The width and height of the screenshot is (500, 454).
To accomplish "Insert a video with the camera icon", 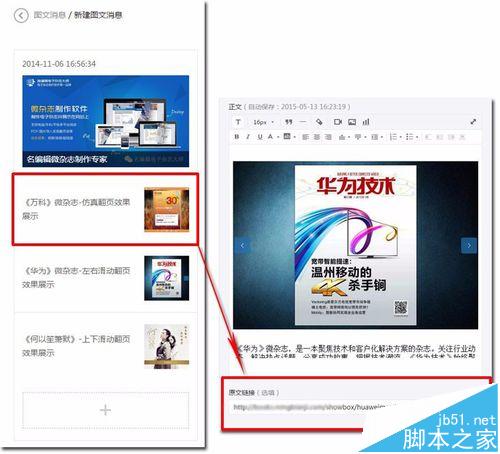I will (x=338, y=122).
